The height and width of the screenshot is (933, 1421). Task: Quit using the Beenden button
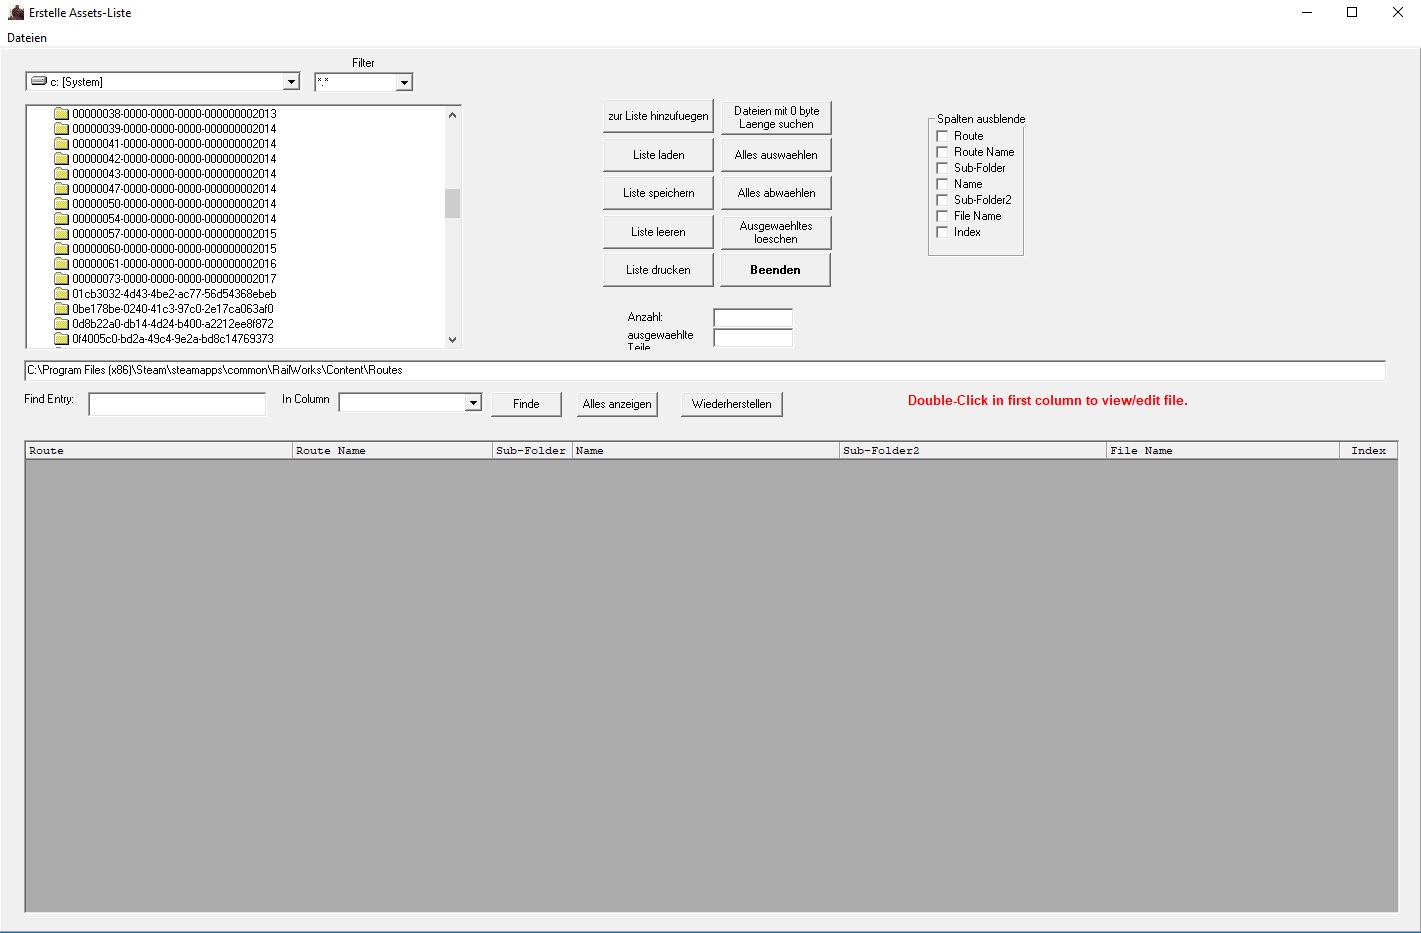click(x=776, y=270)
